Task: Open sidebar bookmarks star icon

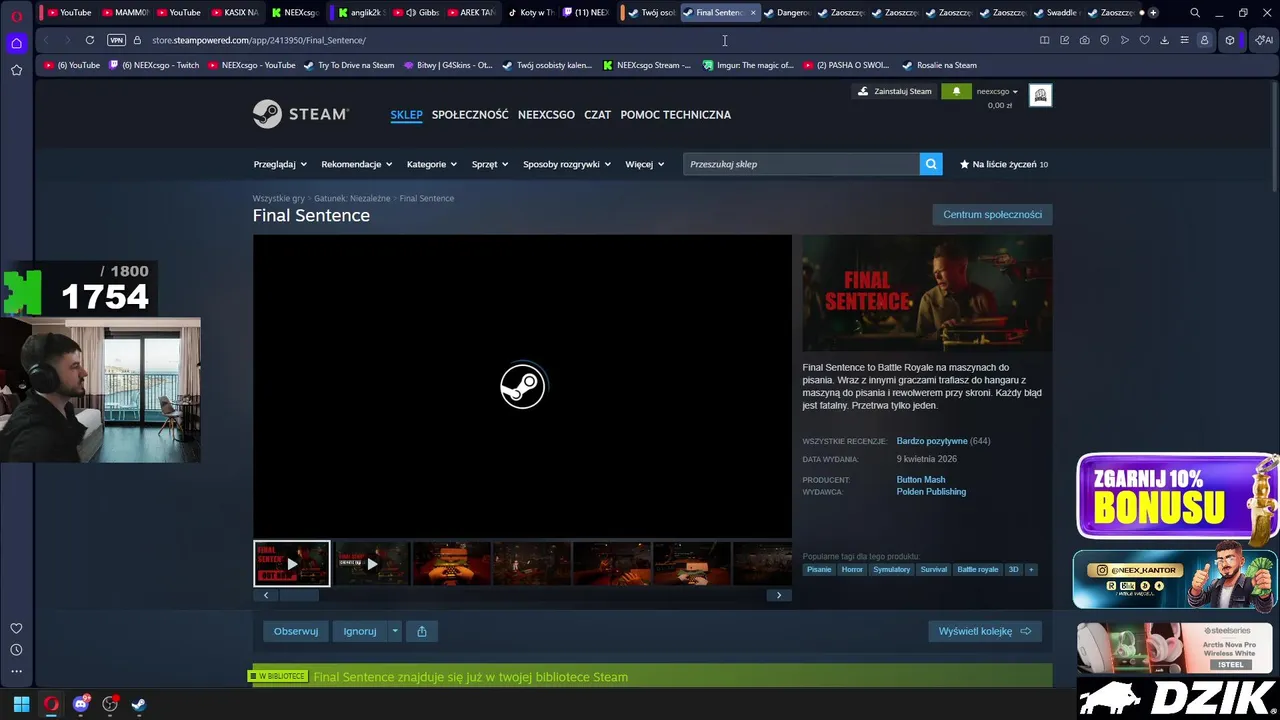Action: click(16, 70)
